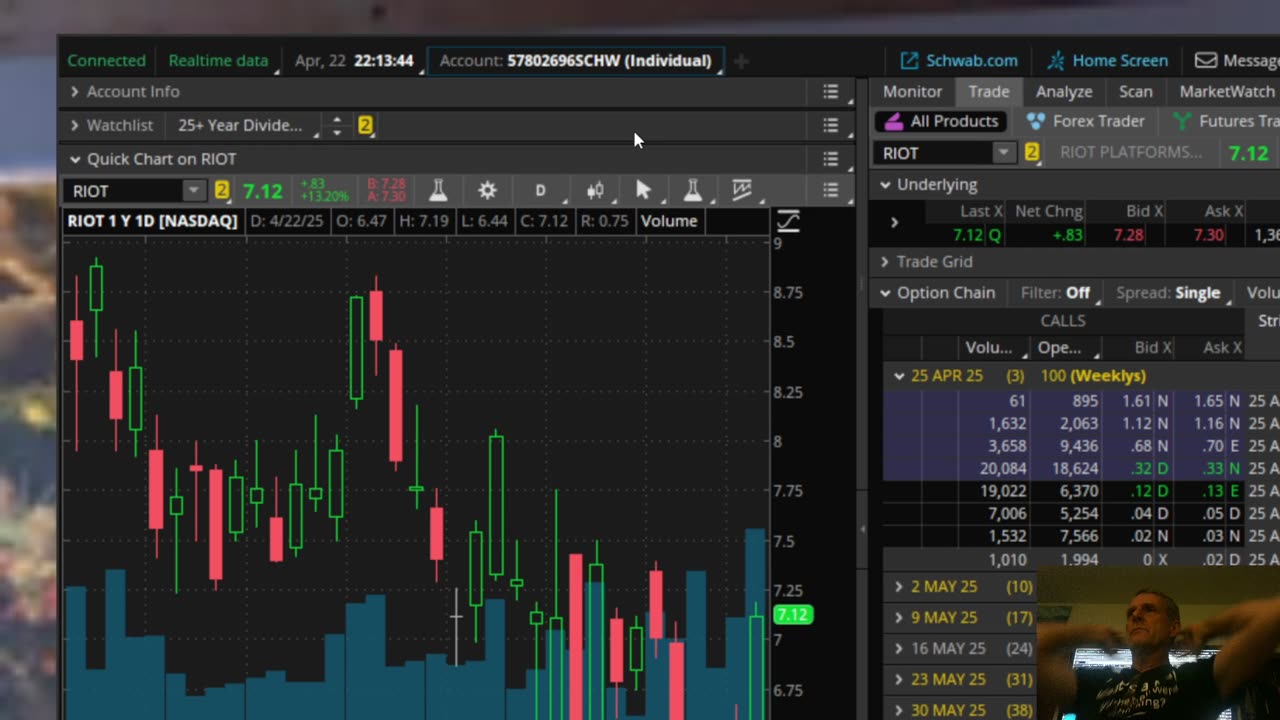Image resolution: width=1280 pixels, height=720 pixels.
Task: Click the Volume study label on chart
Action: coord(669,221)
